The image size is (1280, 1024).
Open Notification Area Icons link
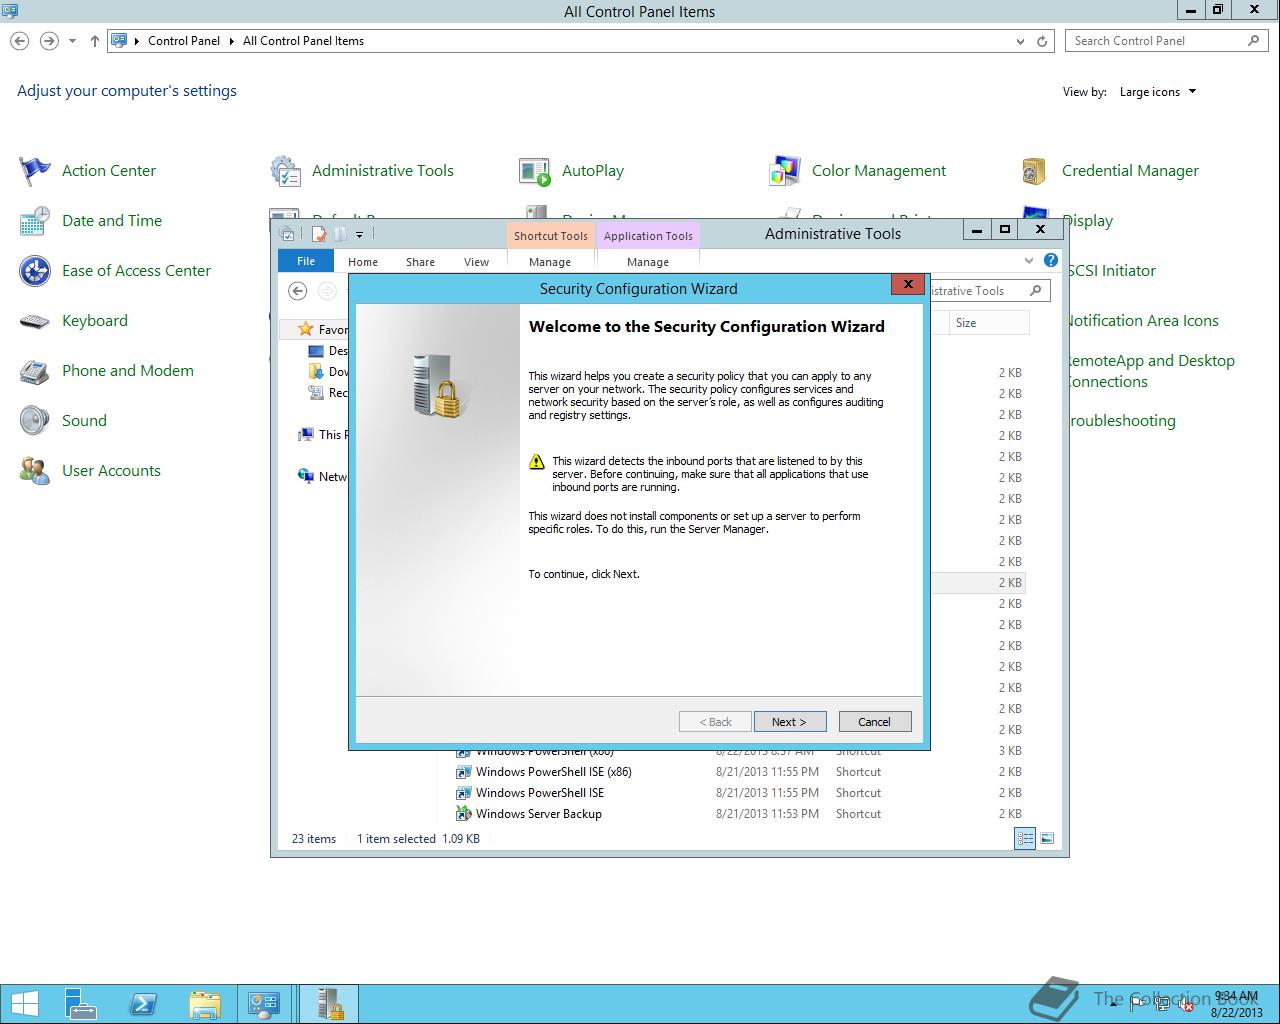[1141, 321]
